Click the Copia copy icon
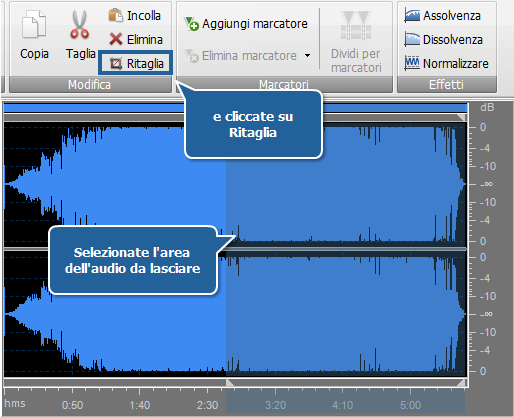This screenshot has width=514, height=417. click(x=34, y=24)
